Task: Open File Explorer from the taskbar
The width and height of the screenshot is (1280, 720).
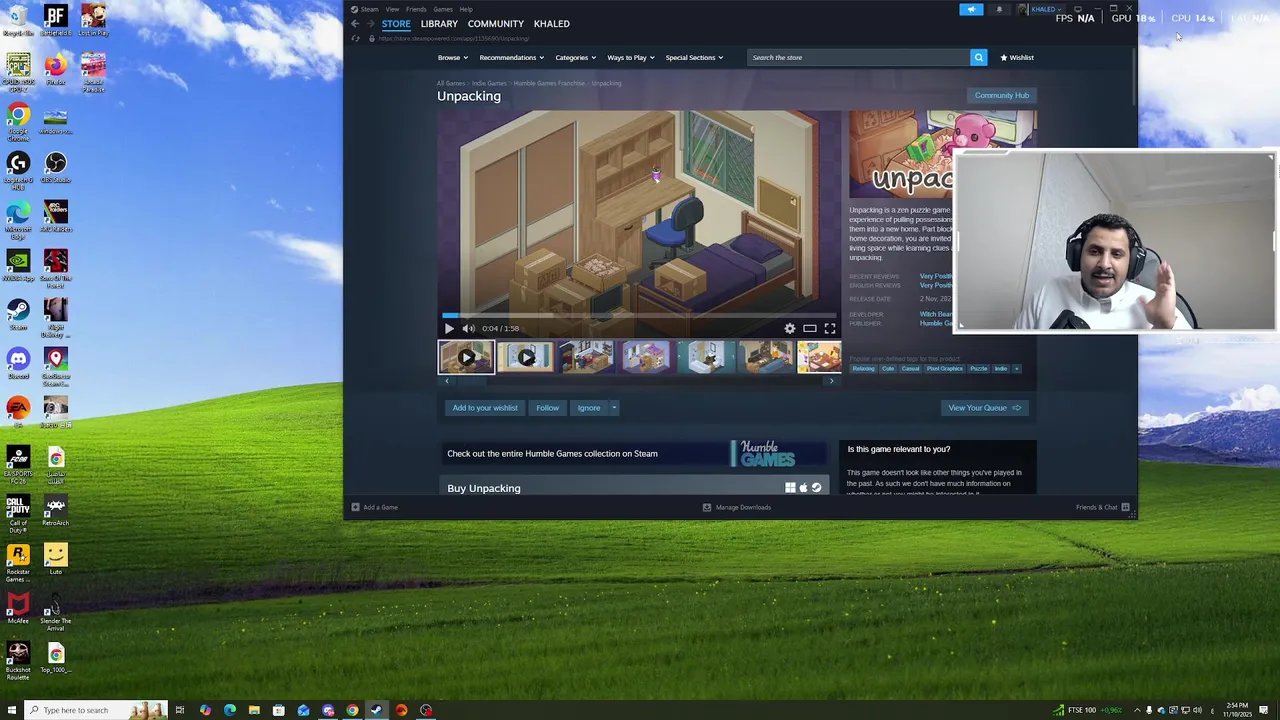Action: click(x=254, y=710)
